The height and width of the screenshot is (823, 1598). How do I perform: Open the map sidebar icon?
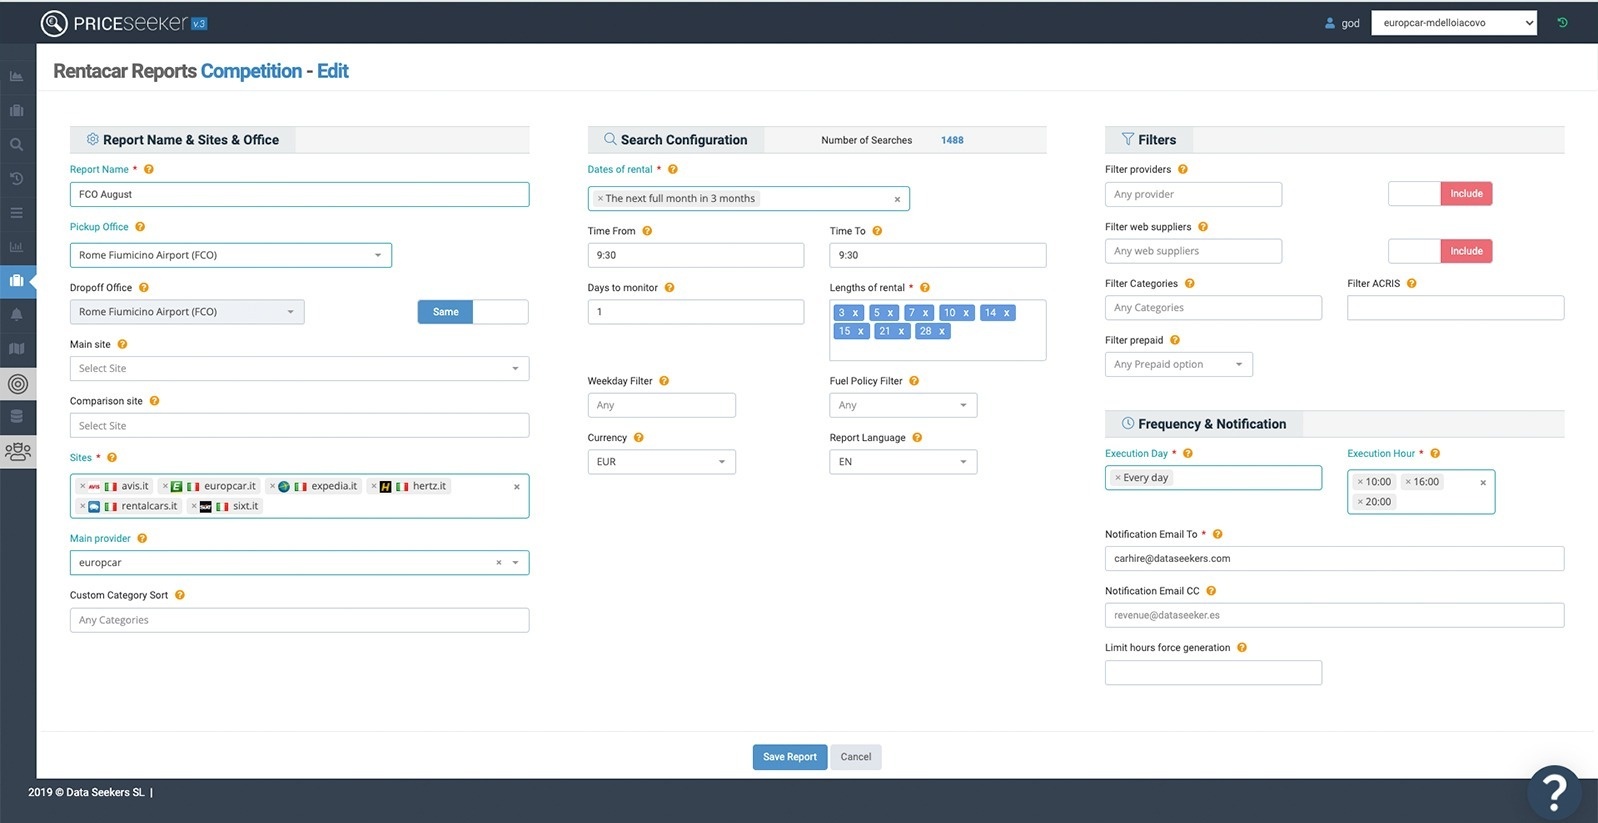click(x=16, y=348)
